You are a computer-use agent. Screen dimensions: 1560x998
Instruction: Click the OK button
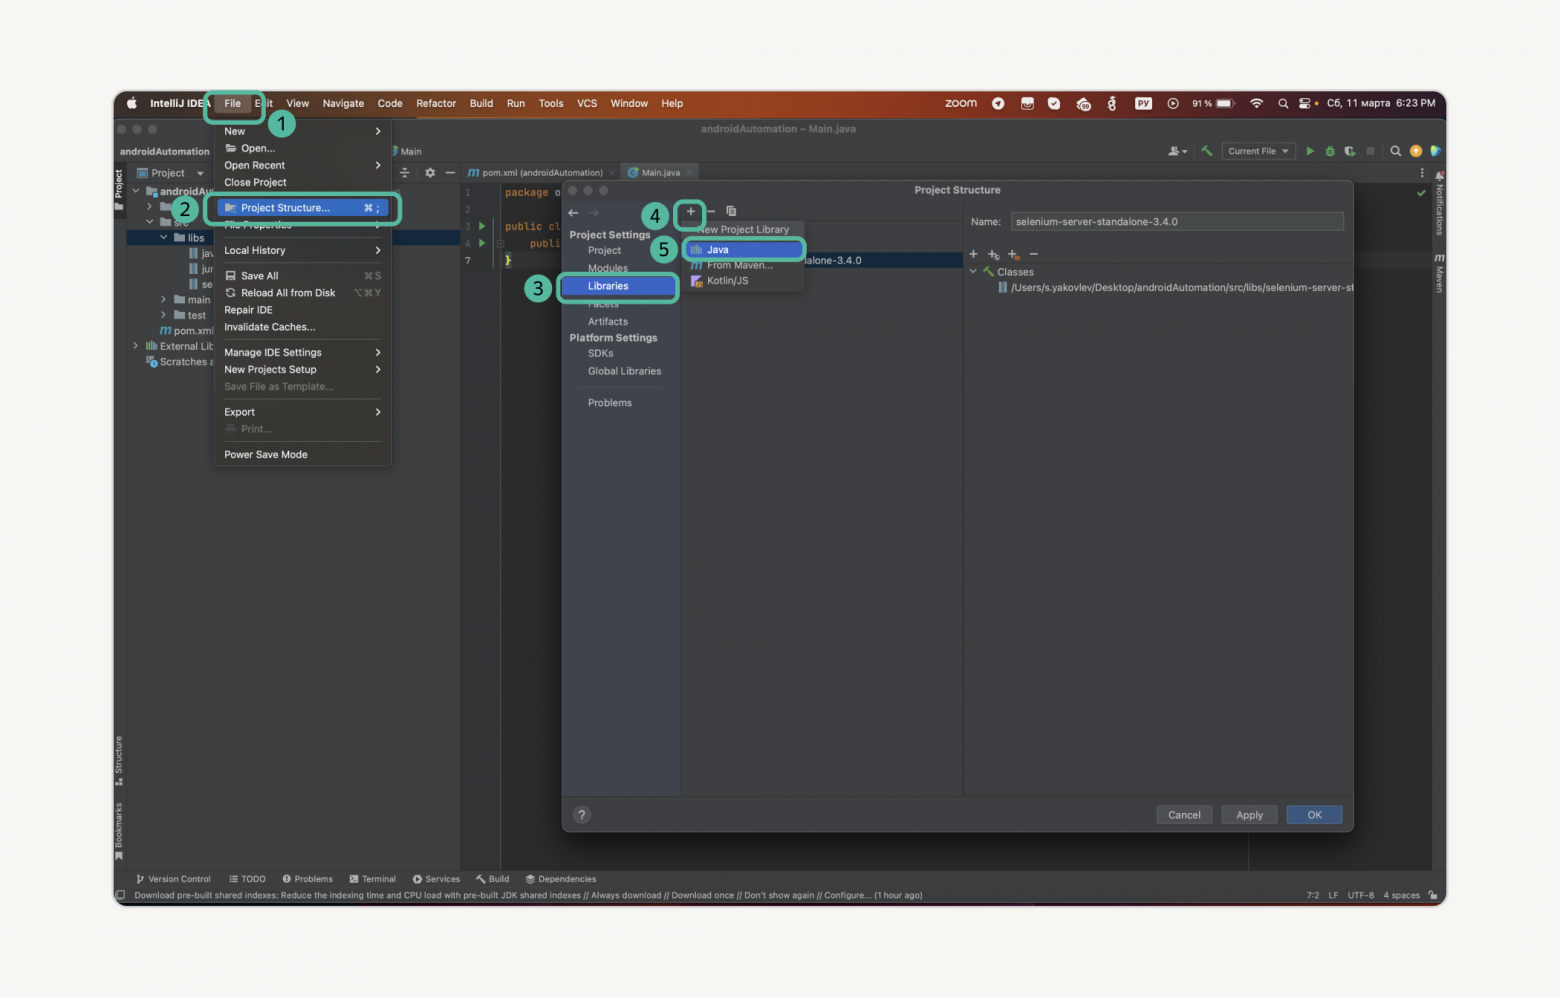(1314, 815)
